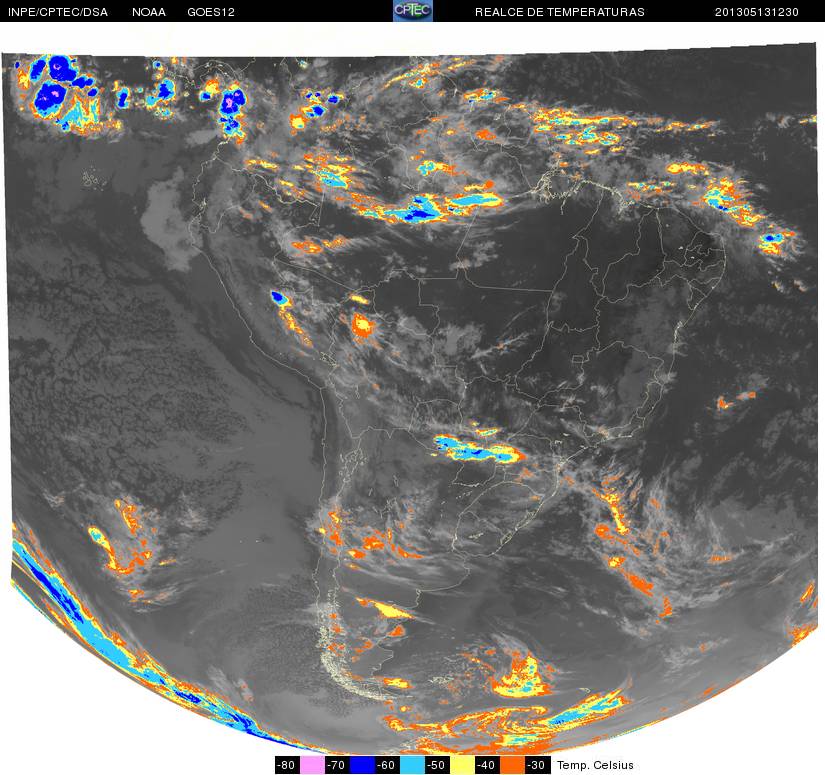Click the Temp. Celsius legend label
Image resolution: width=825 pixels, height=775 pixels.
coord(595,765)
